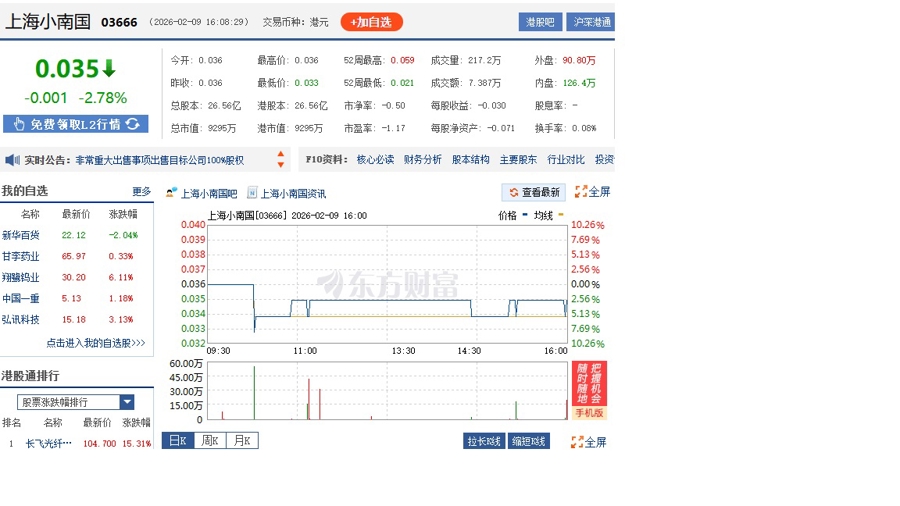Switch to 日K chart tab
The width and height of the screenshot is (900, 506).
coord(177,440)
